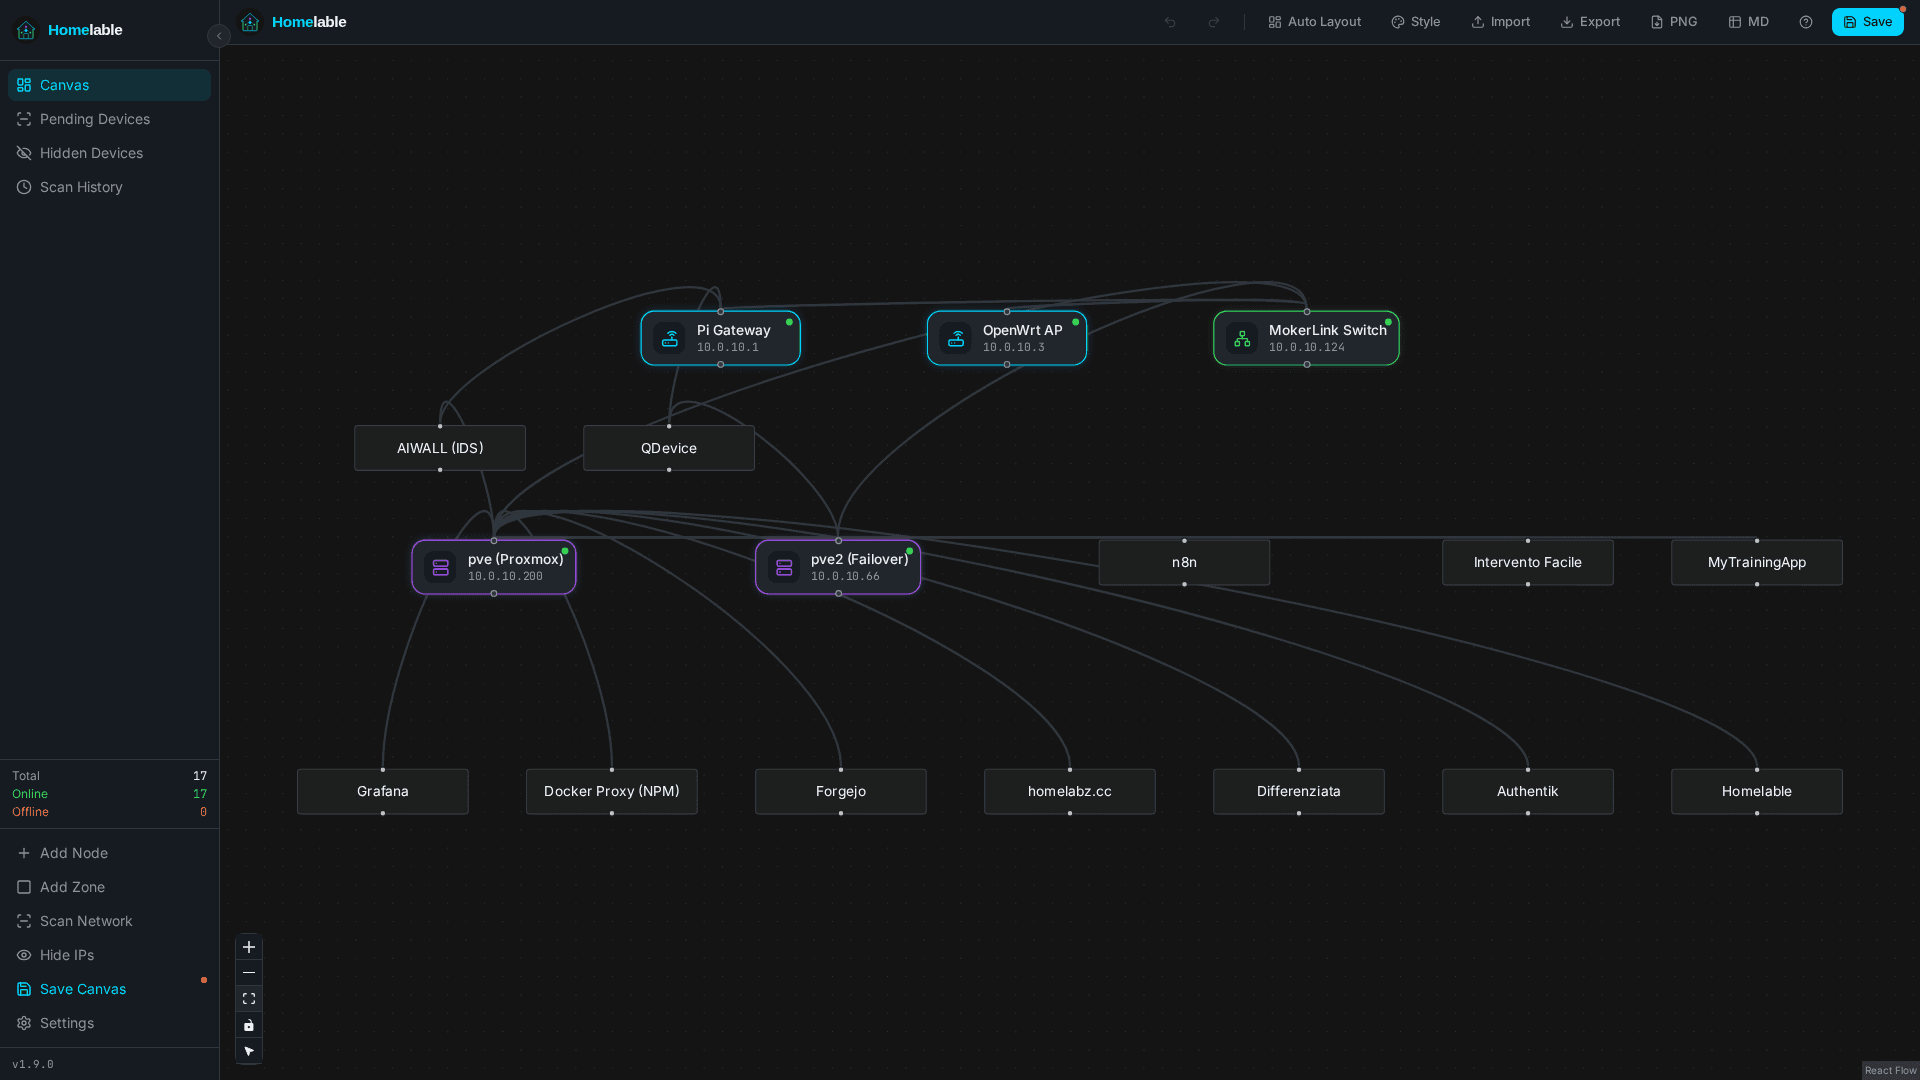The image size is (1920, 1080).
Task: Click the undo arrow icon
Action: (1169, 22)
